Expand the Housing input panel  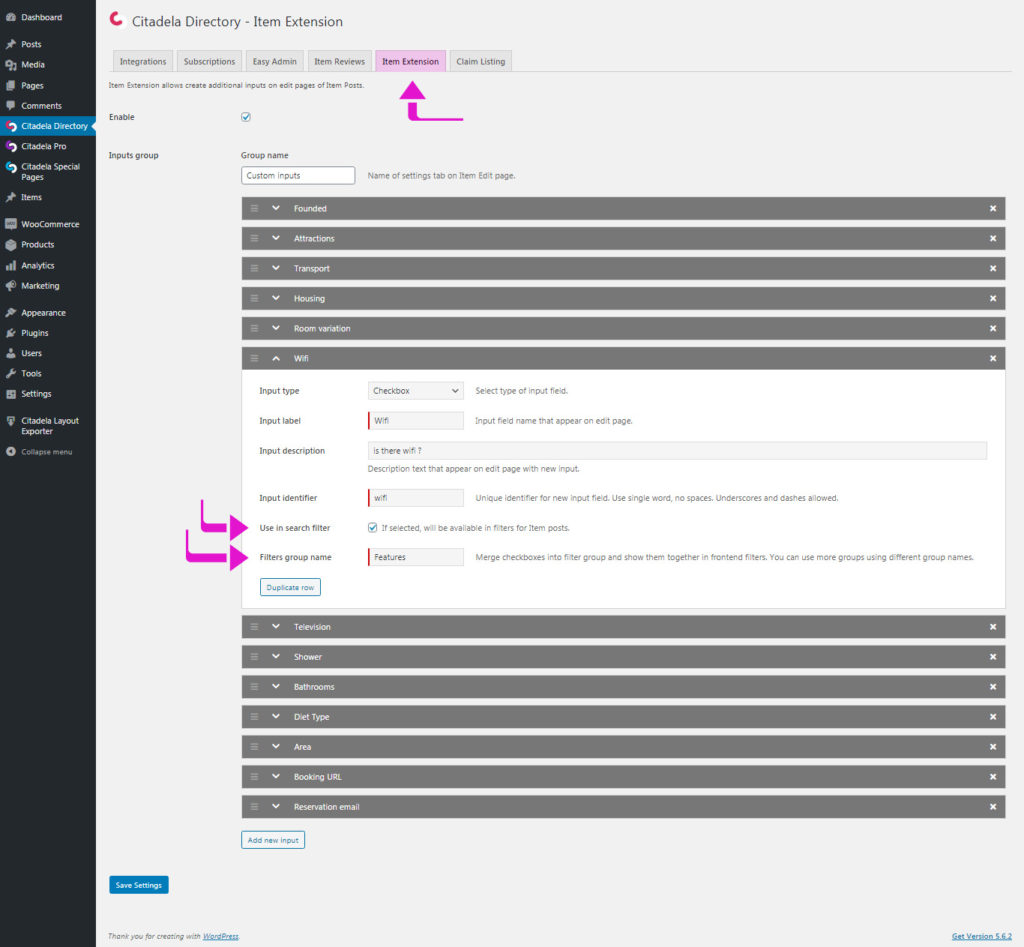[x=276, y=298]
